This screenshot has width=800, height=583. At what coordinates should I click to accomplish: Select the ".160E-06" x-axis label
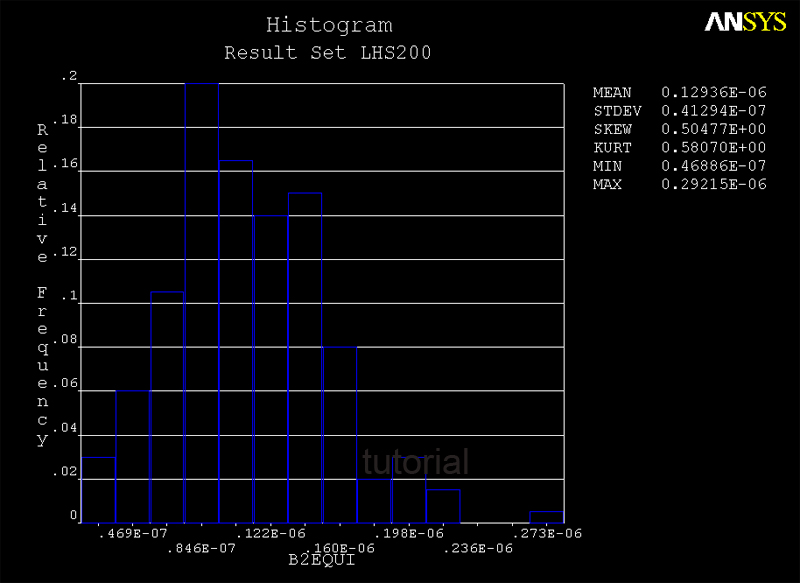tap(340, 547)
